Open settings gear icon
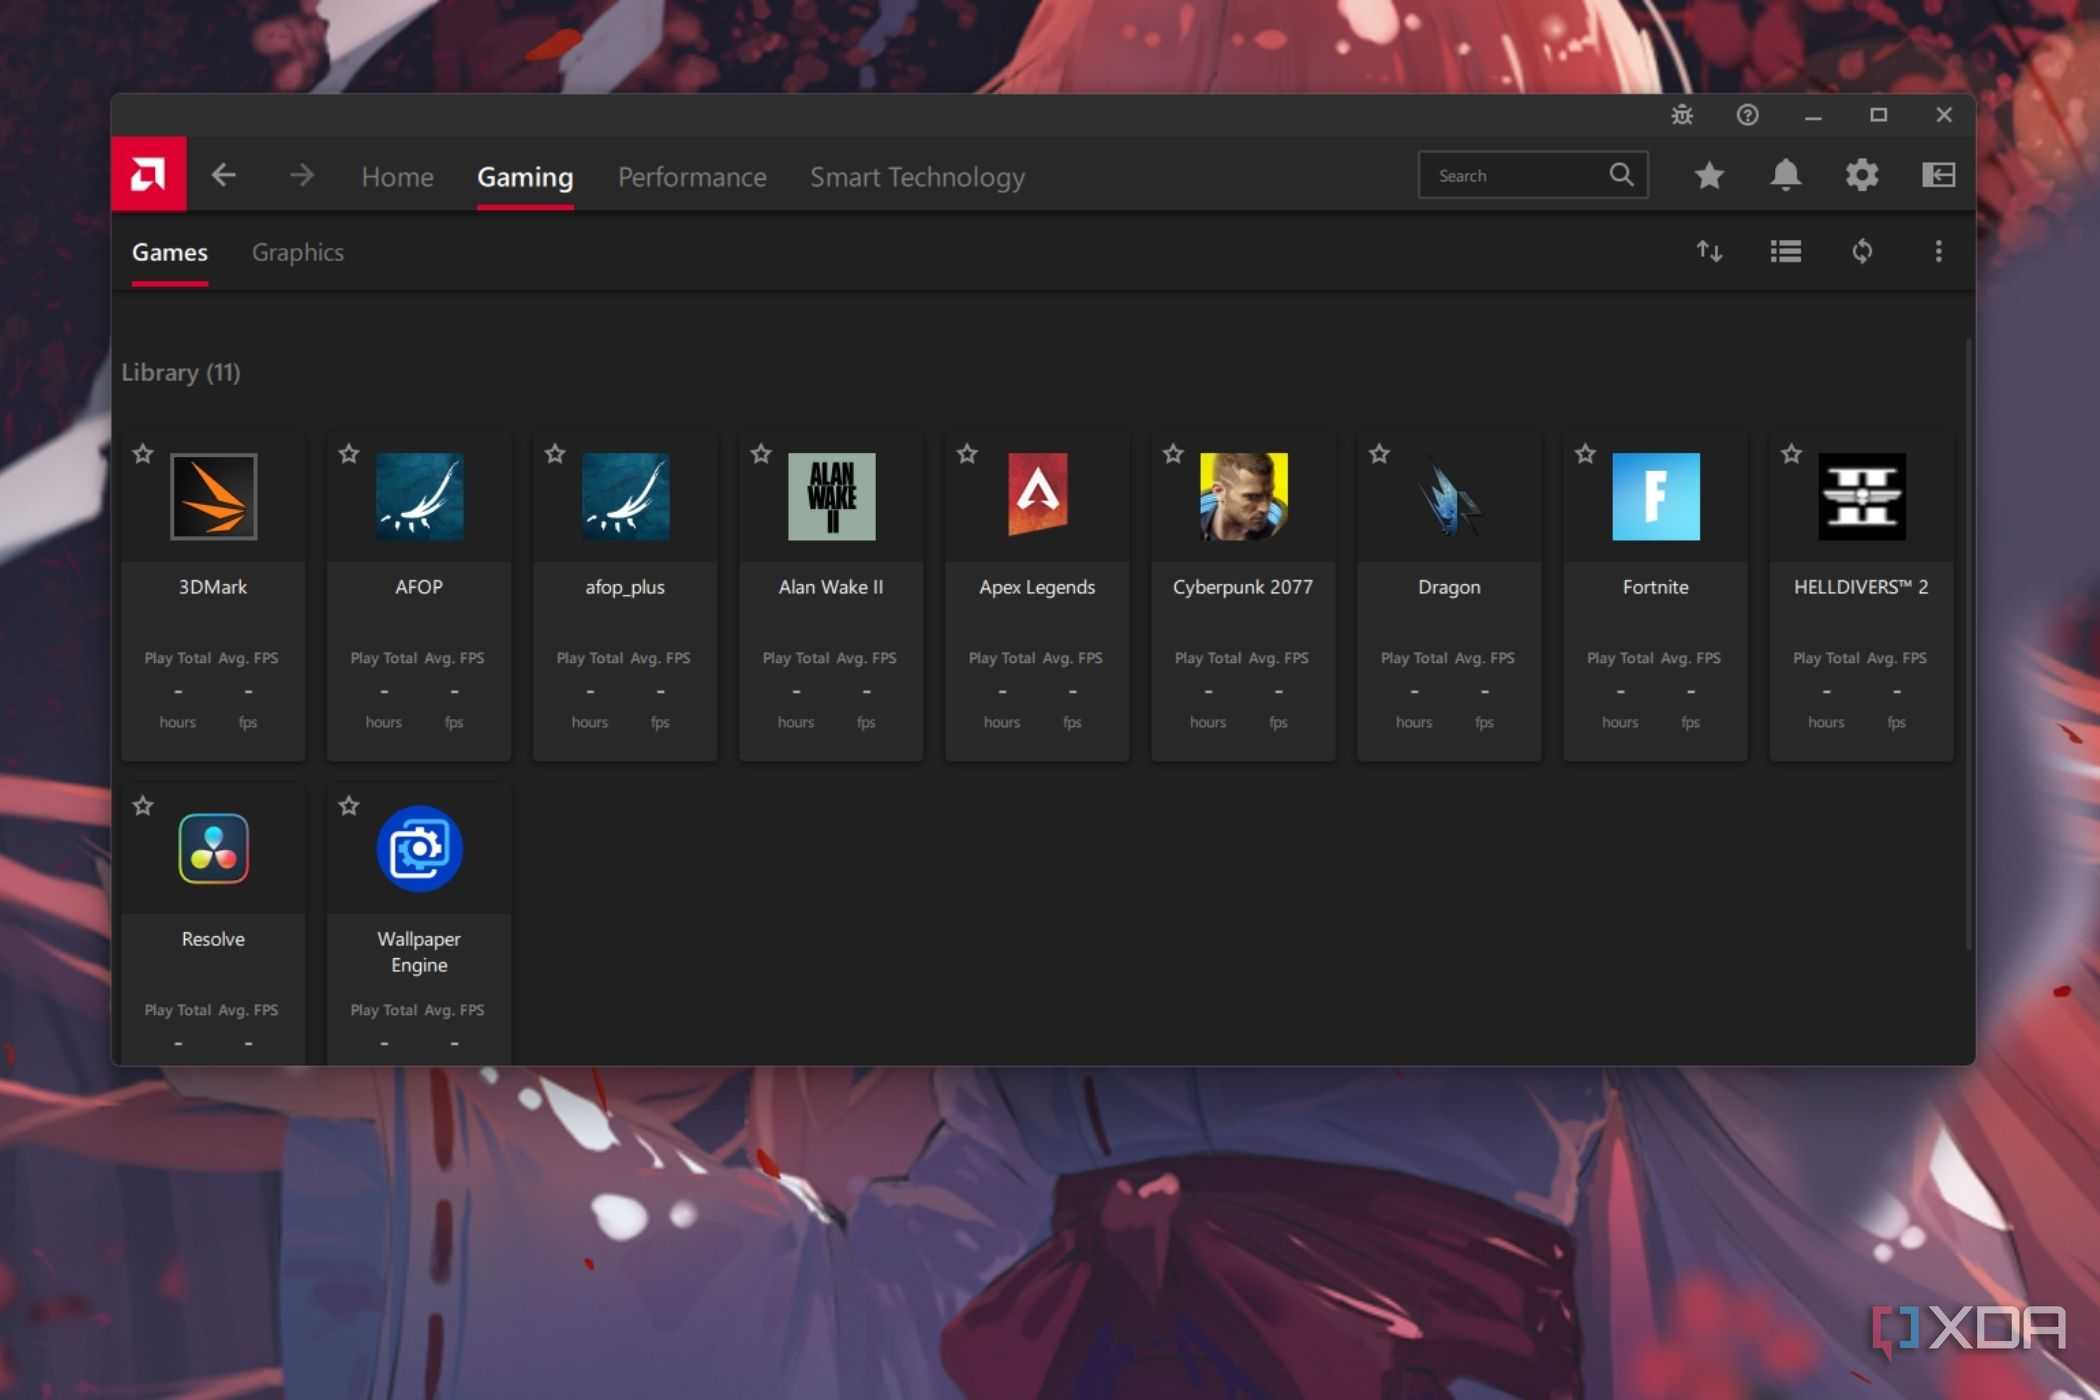Screen dimensions: 2100x1400 (1861, 175)
